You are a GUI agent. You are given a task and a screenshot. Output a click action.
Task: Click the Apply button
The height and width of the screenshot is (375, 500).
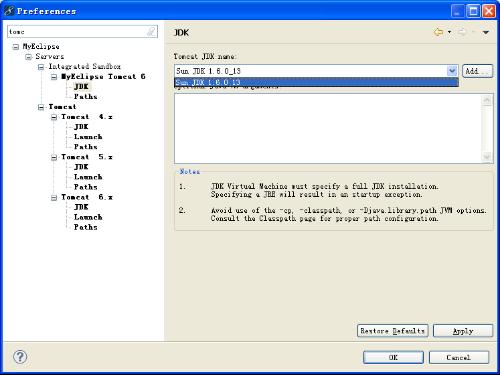(x=463, y=331)
